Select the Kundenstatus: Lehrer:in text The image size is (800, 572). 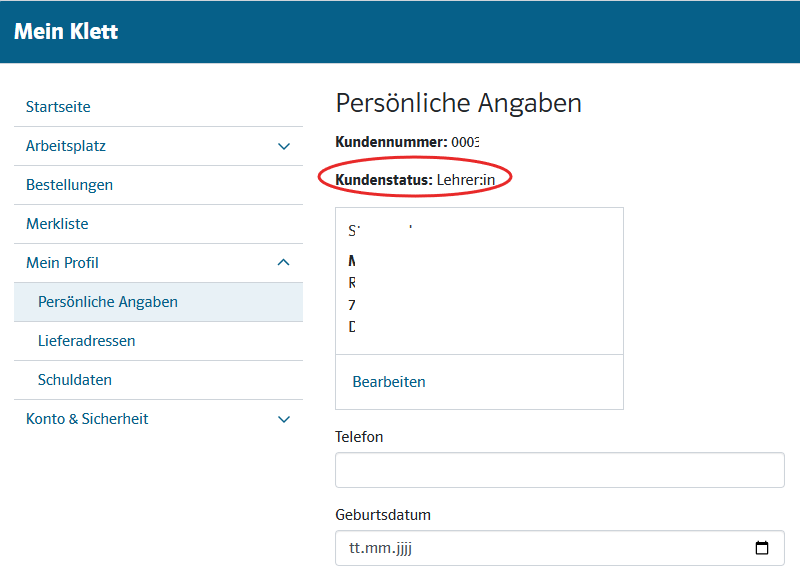coord(415,180)
